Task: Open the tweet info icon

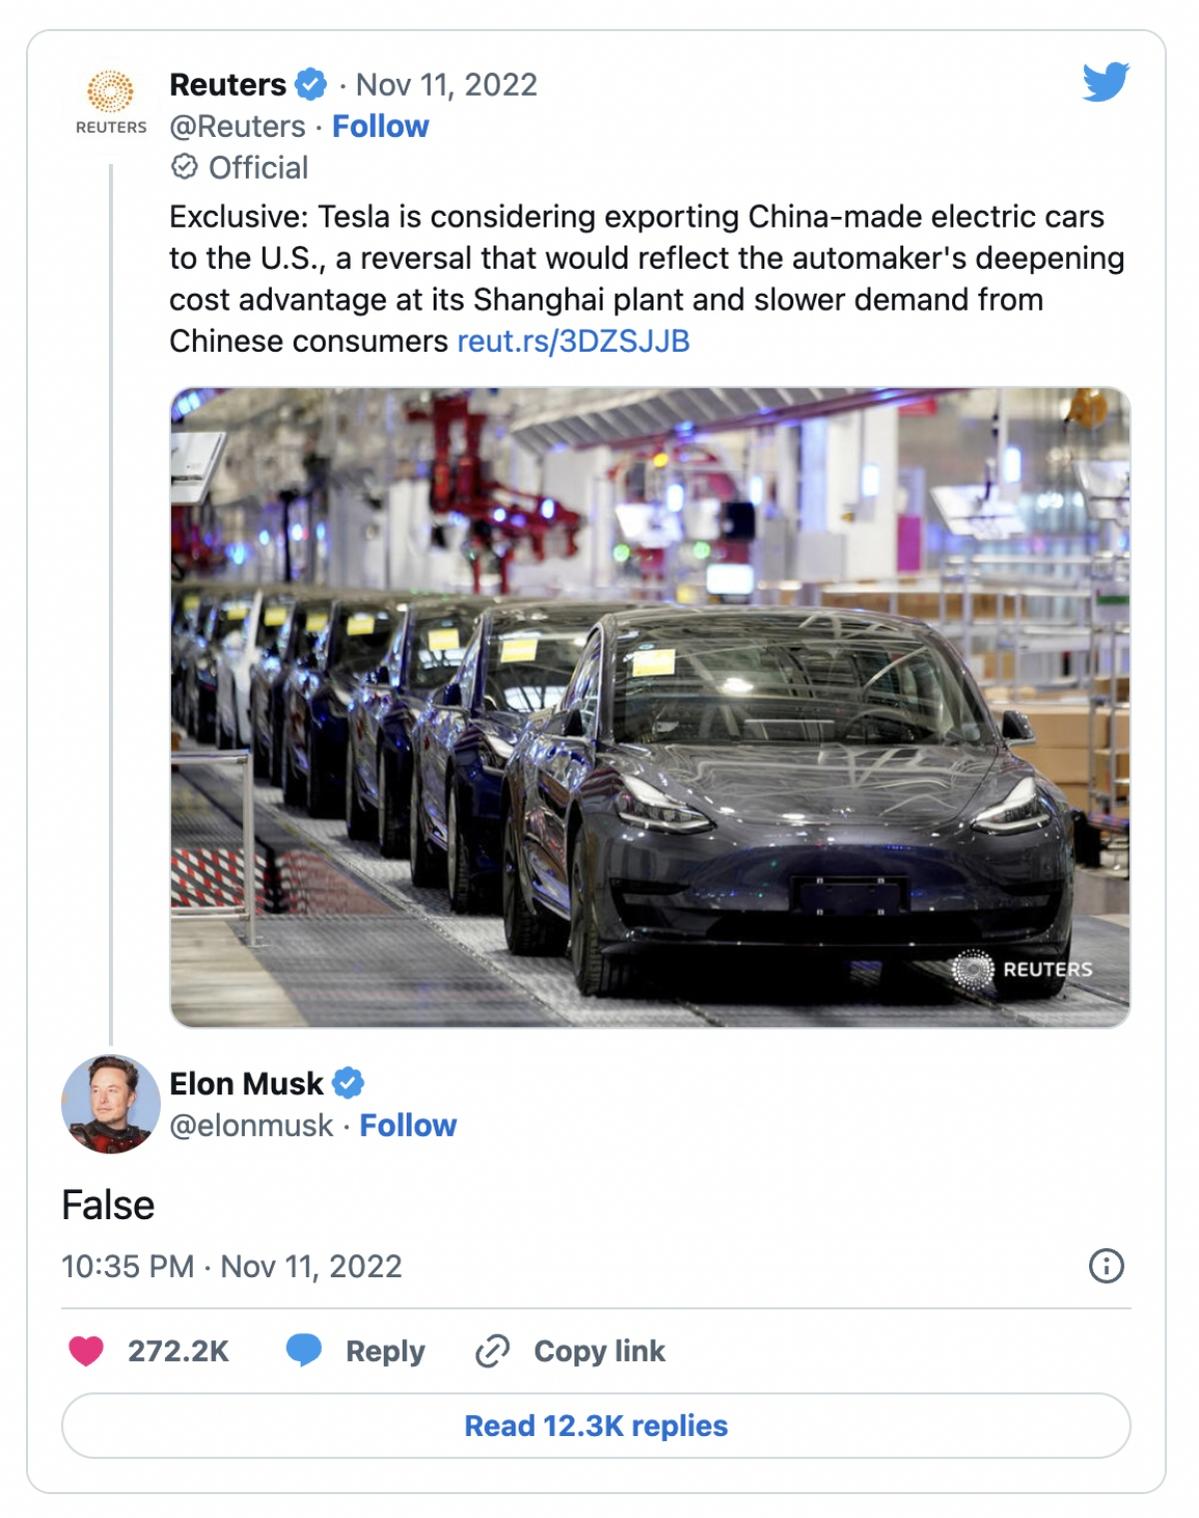Action: point(1105,1266)
